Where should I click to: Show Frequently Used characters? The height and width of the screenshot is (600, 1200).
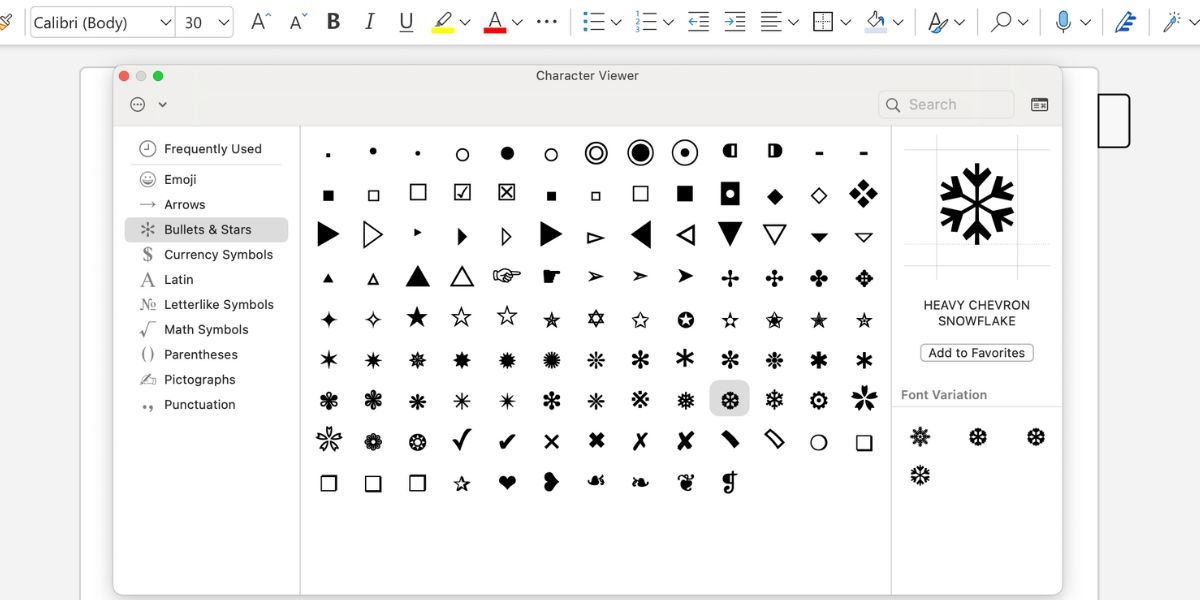pyautogui.click(x=211, y=148)
